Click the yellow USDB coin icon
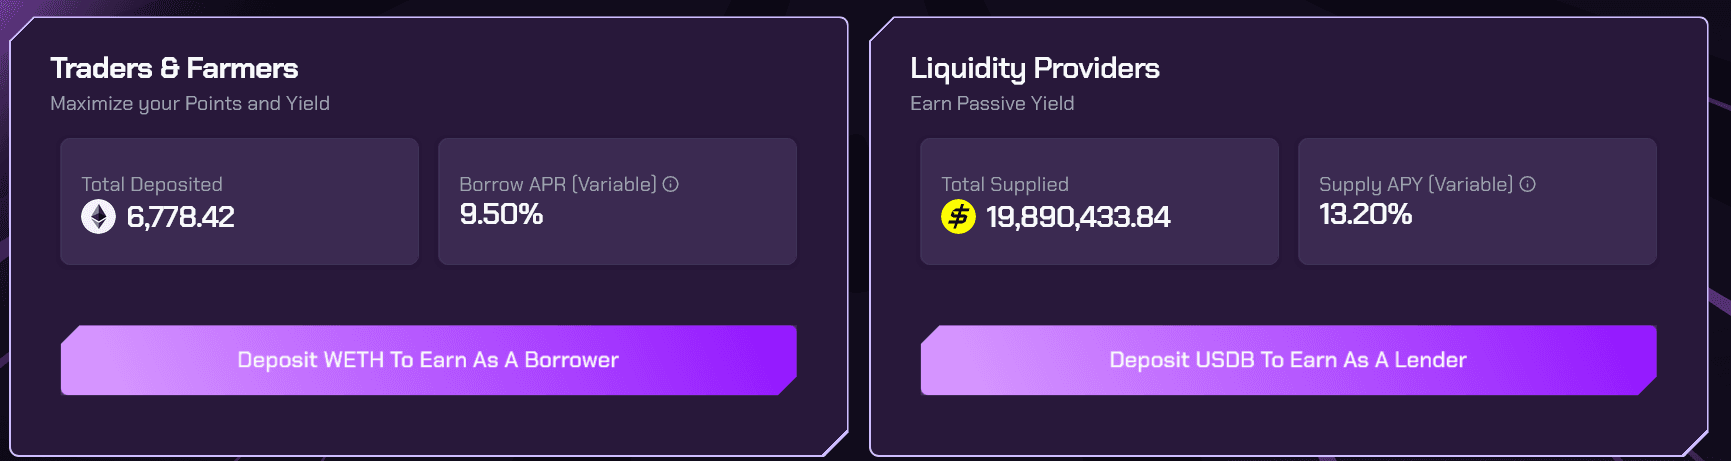The height and width of the screenshot is (461, 1731). pos(958,216)
